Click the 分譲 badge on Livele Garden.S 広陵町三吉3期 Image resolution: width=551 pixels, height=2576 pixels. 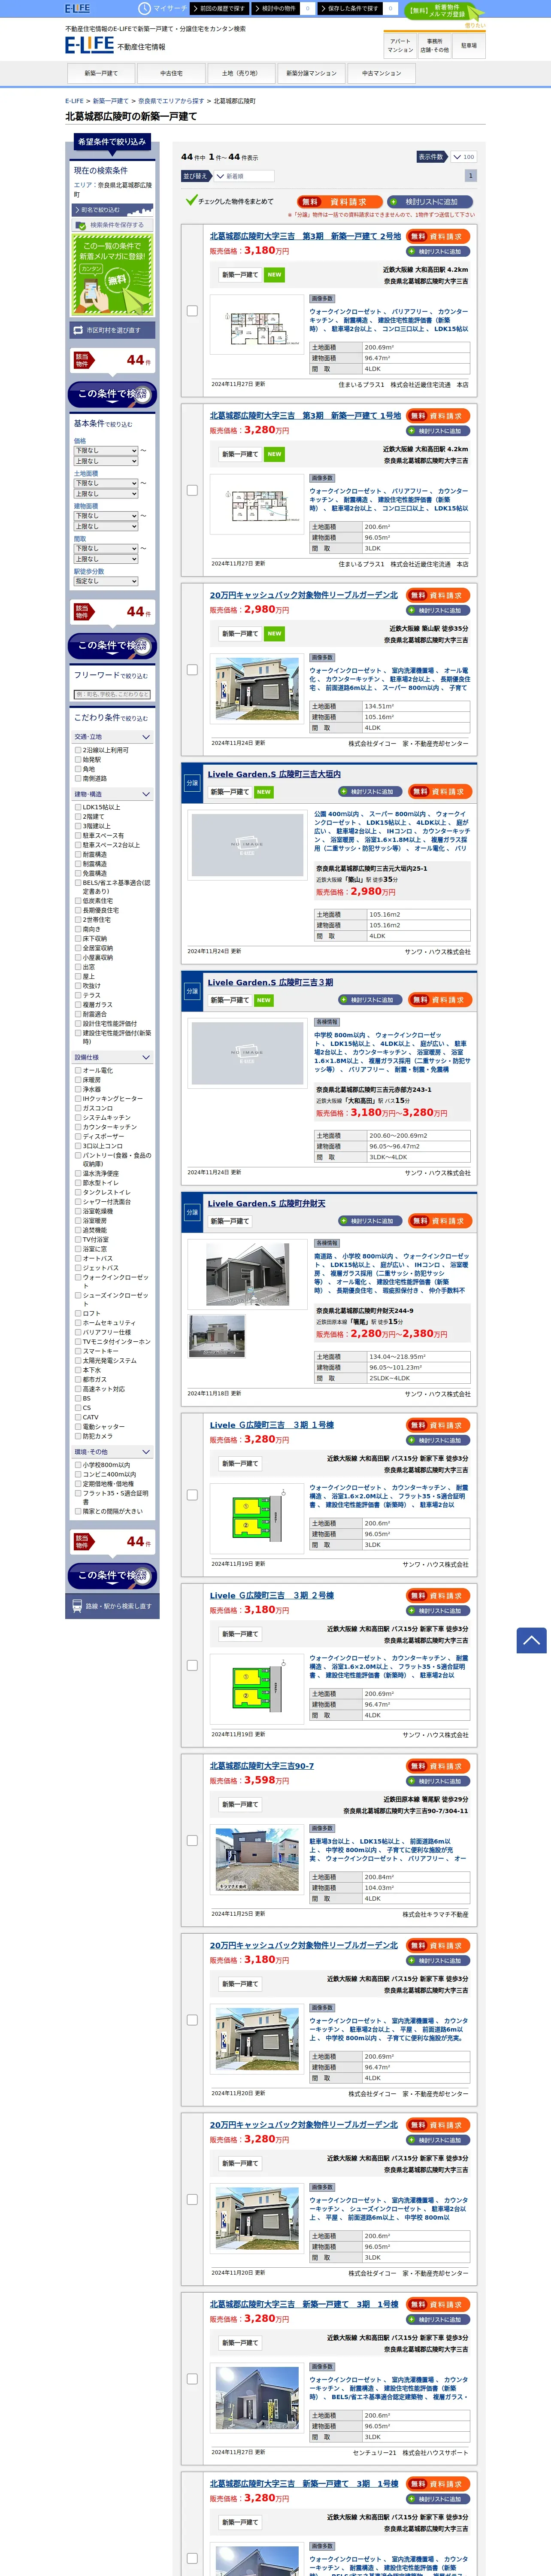tap(192, 991)
